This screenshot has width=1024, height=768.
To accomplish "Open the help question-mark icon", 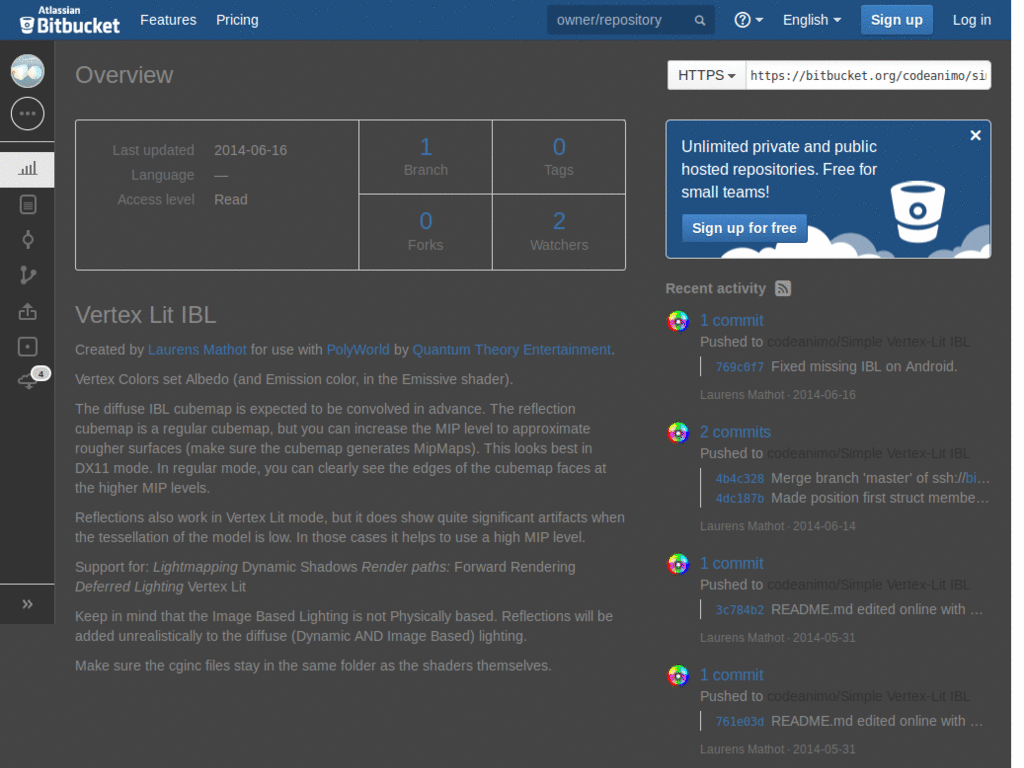I will tap(741, 19).
